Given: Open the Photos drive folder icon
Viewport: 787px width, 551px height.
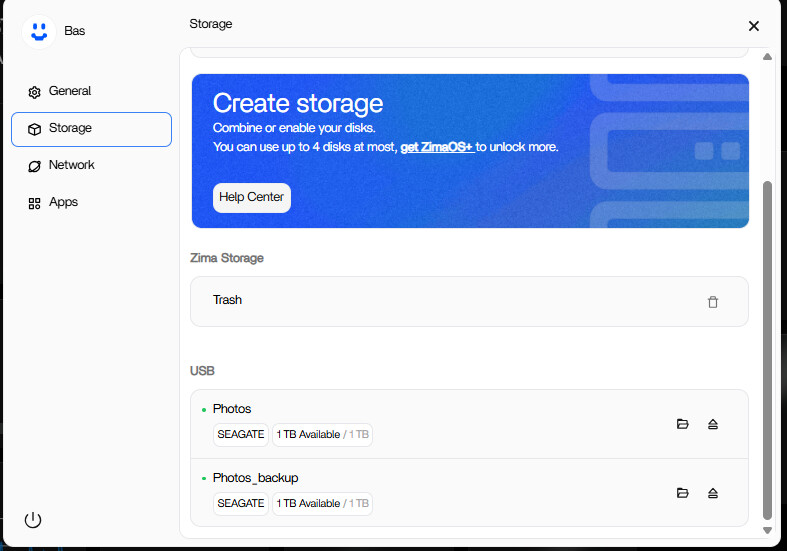Looking at the screenshot, I should [683, 424].
